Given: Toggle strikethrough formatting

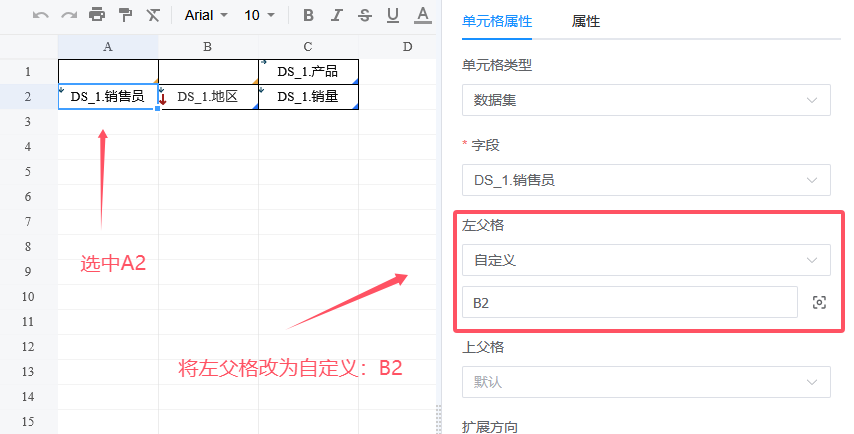Looking at the screenshot, I should point(364,15).
